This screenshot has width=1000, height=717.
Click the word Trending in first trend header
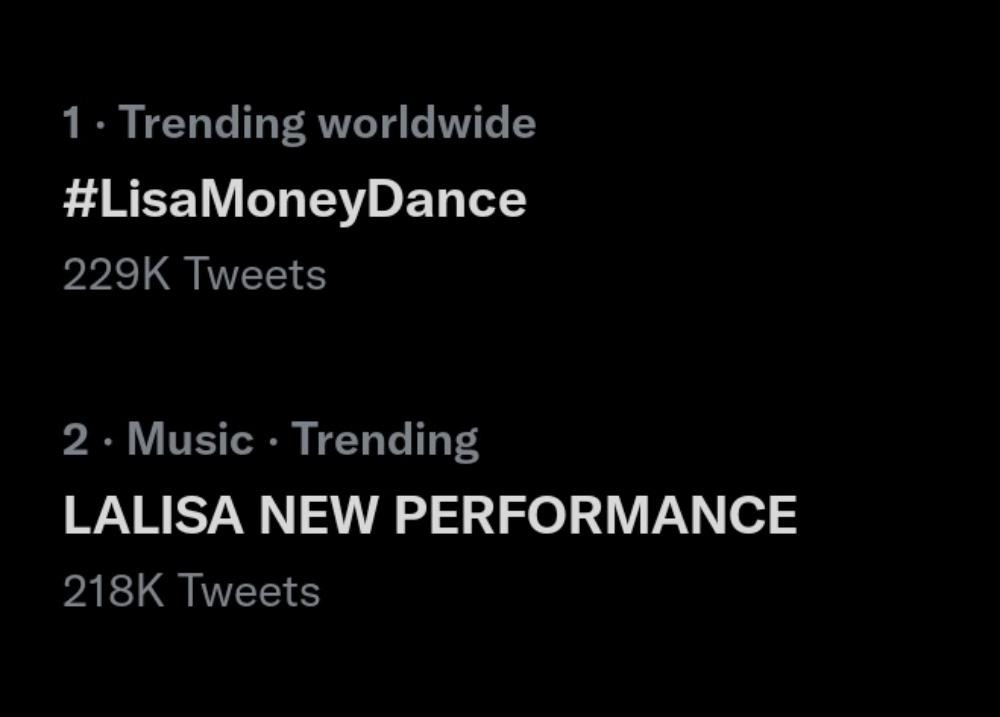pos(212,124)
